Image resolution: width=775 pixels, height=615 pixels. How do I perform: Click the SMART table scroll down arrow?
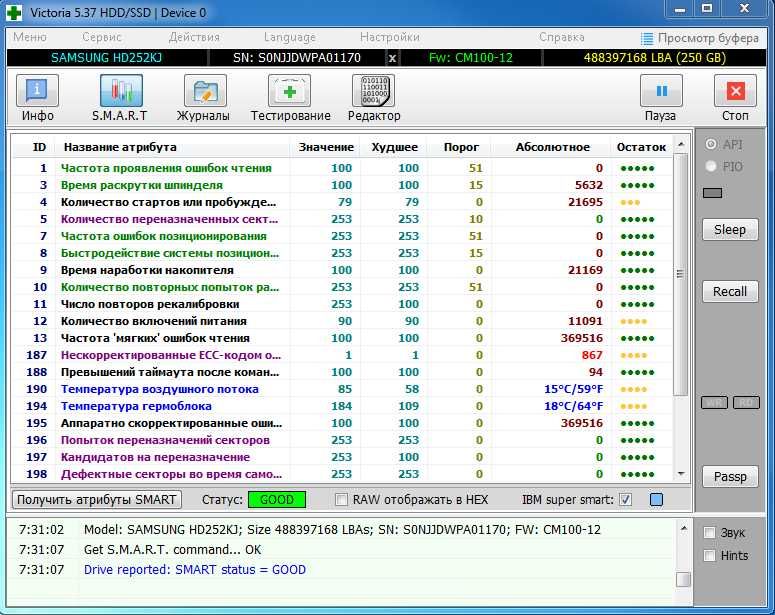[x=681, y=474]
